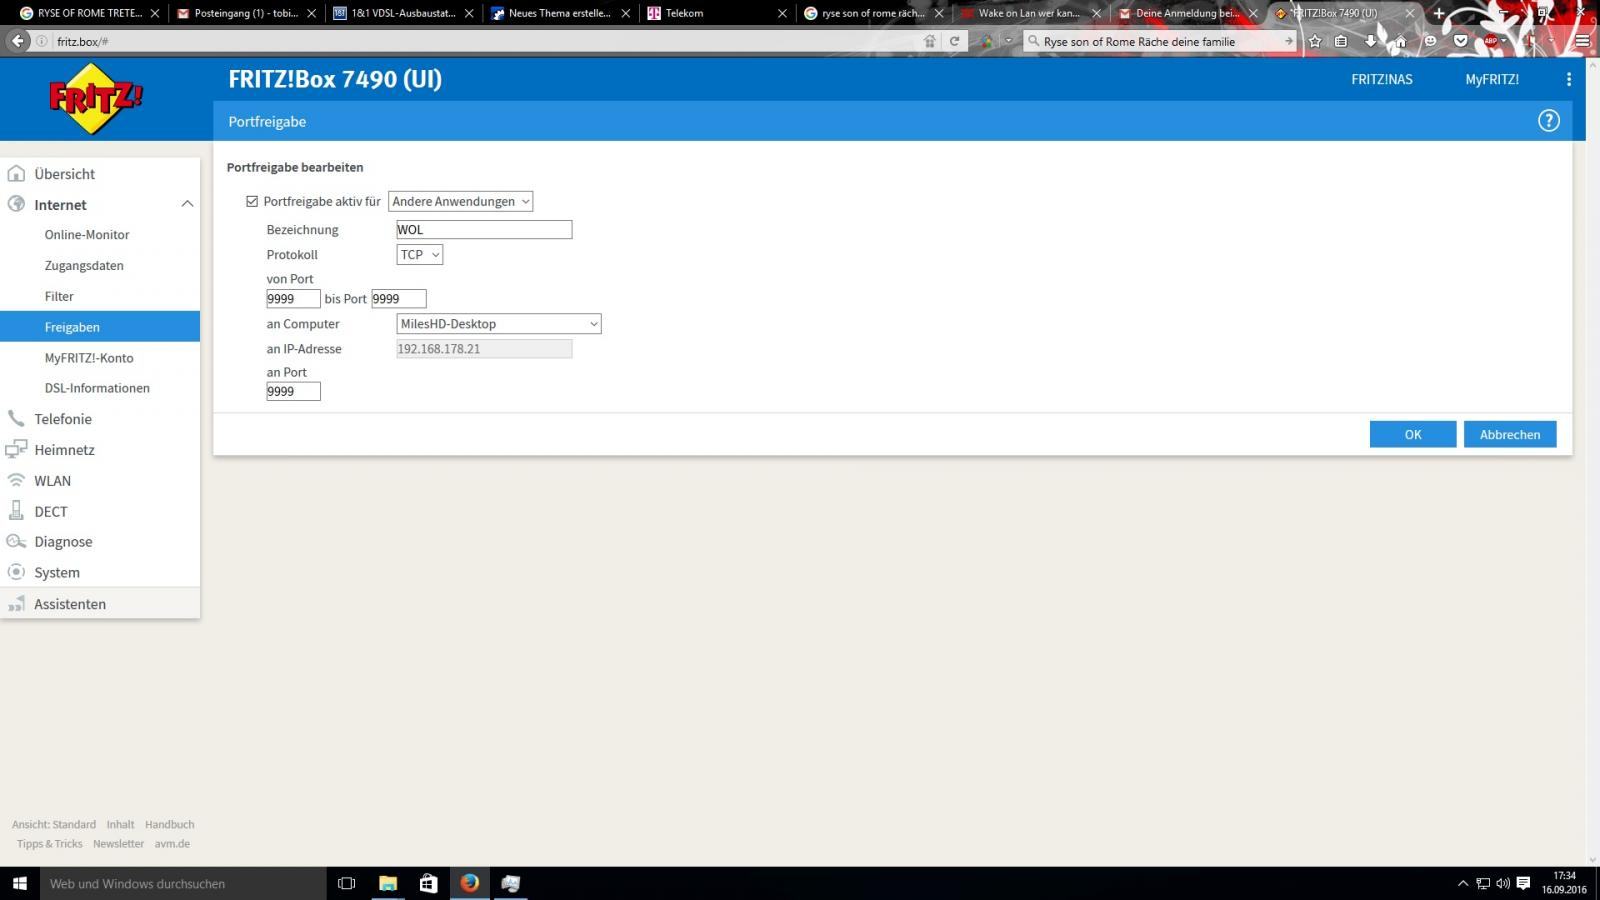Screen dimensions: 1600x900
Task: Open the Protokoll TCP dropdown
Action: pyautogui.click(x=420, y=254)
